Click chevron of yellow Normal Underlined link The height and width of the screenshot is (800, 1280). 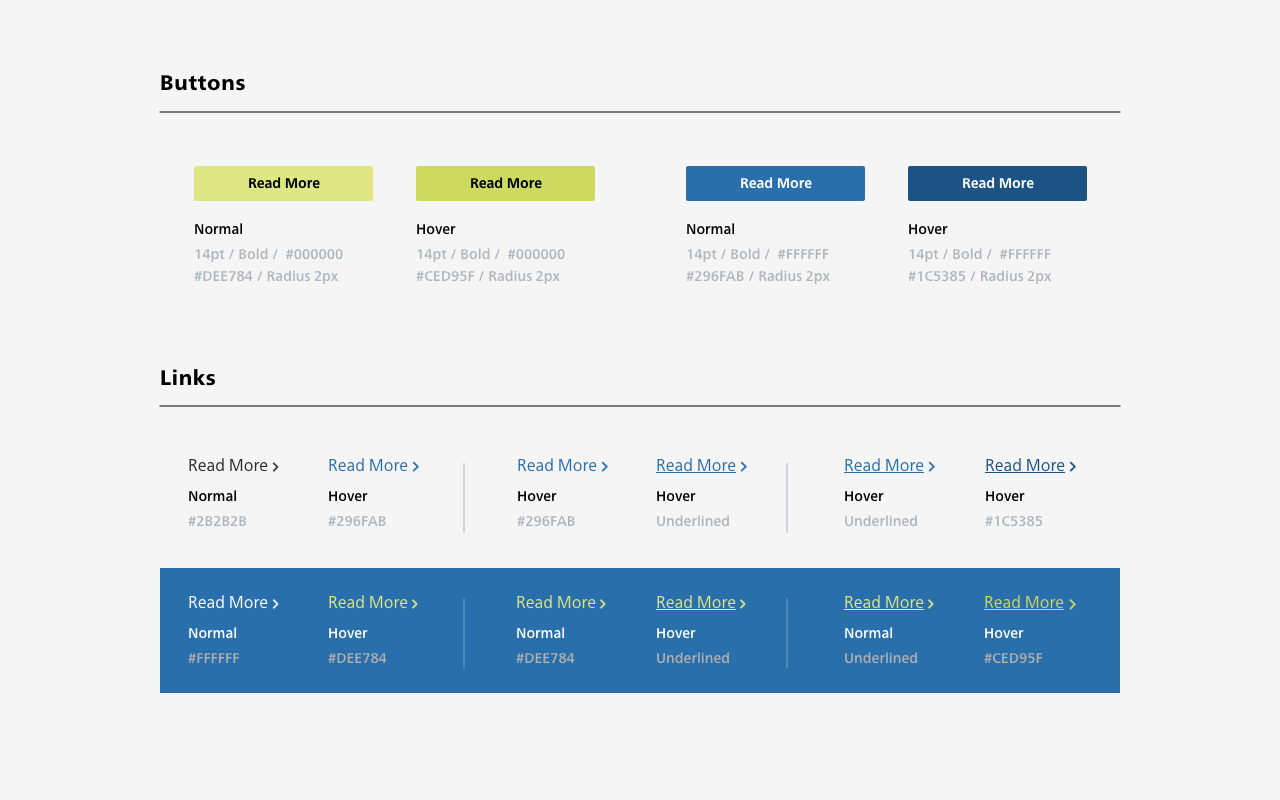[x=931, y=604]
